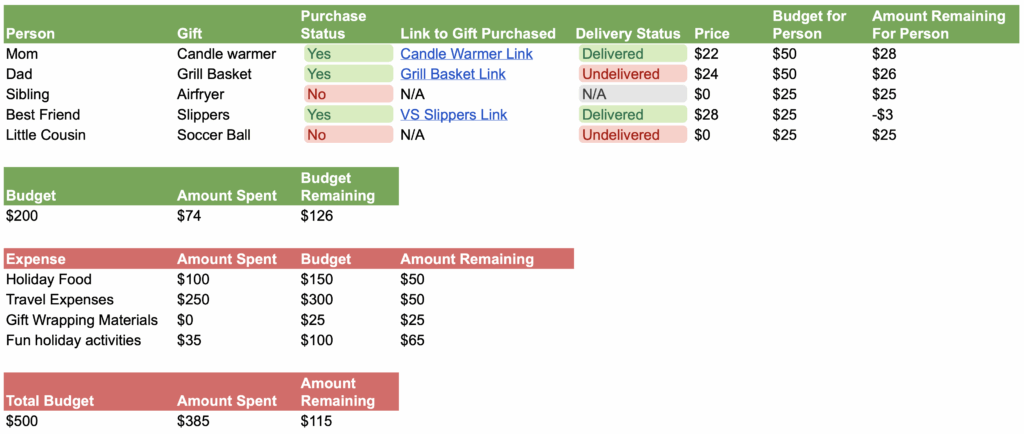Open Best Friend's purchase status dropdown
The width and height of the screenshot is (1024, 434).
(x=347, y=115)
